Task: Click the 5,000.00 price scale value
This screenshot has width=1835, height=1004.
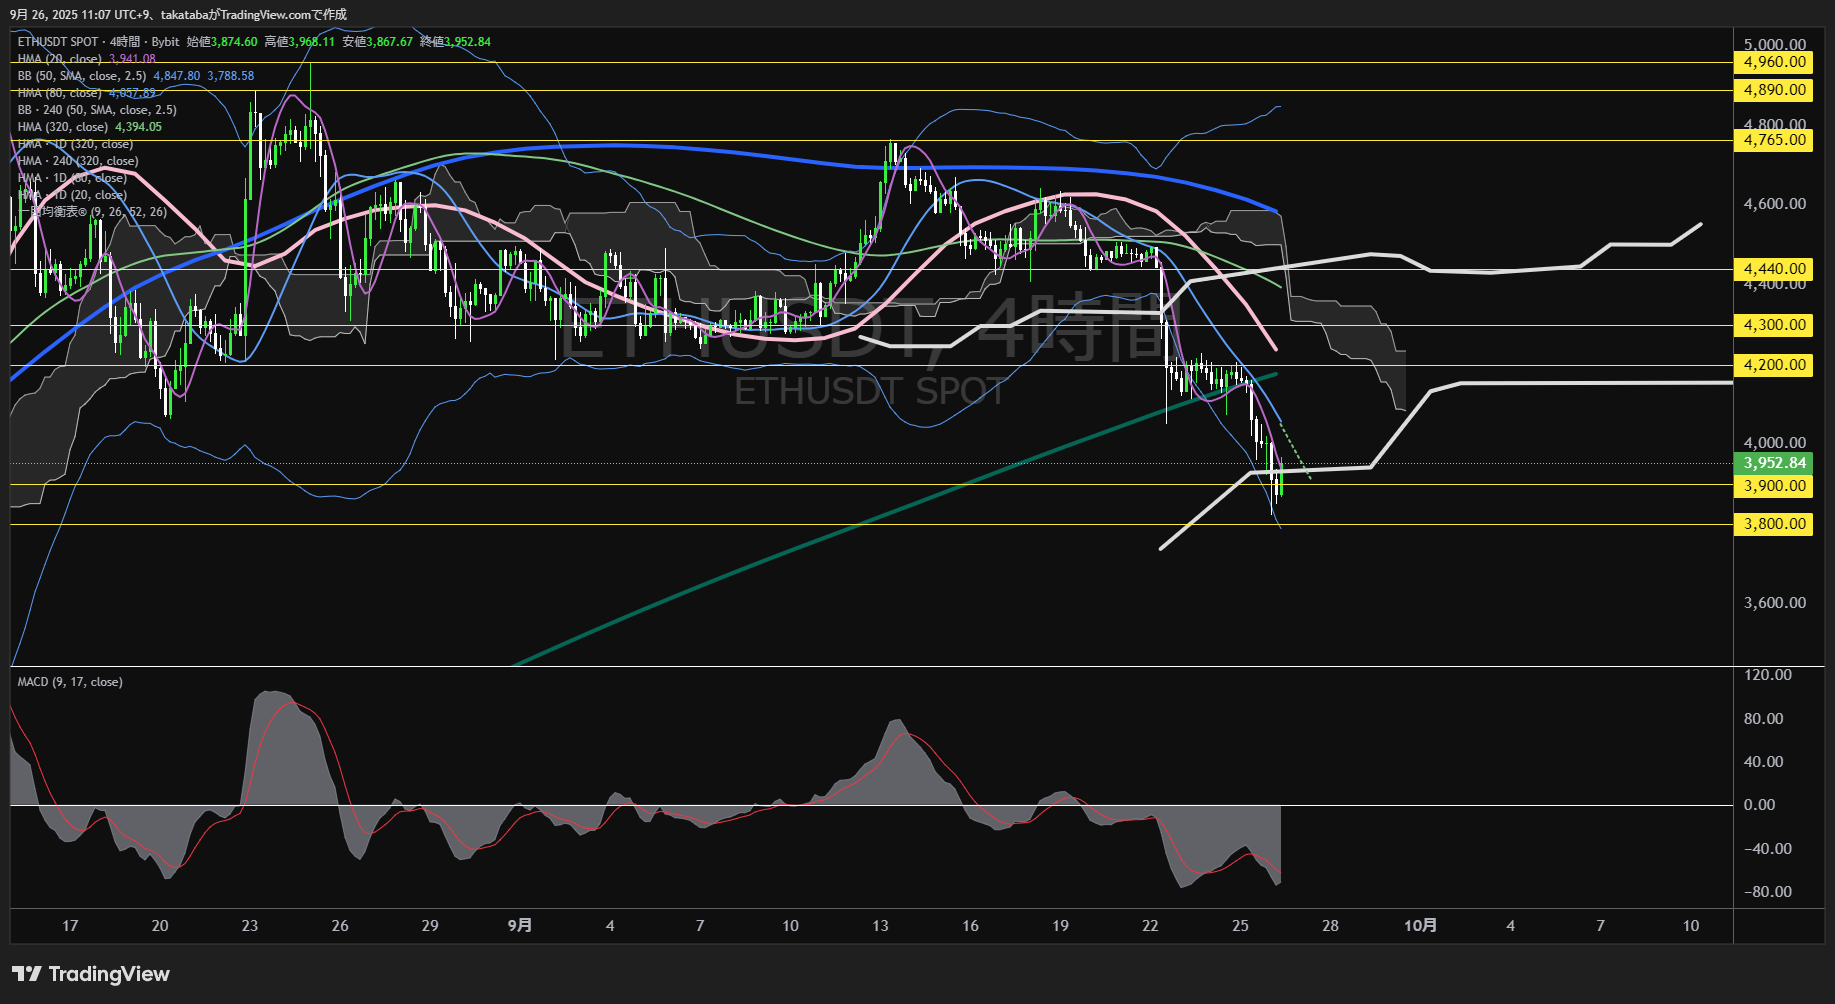Action: tap(1774, 45)
